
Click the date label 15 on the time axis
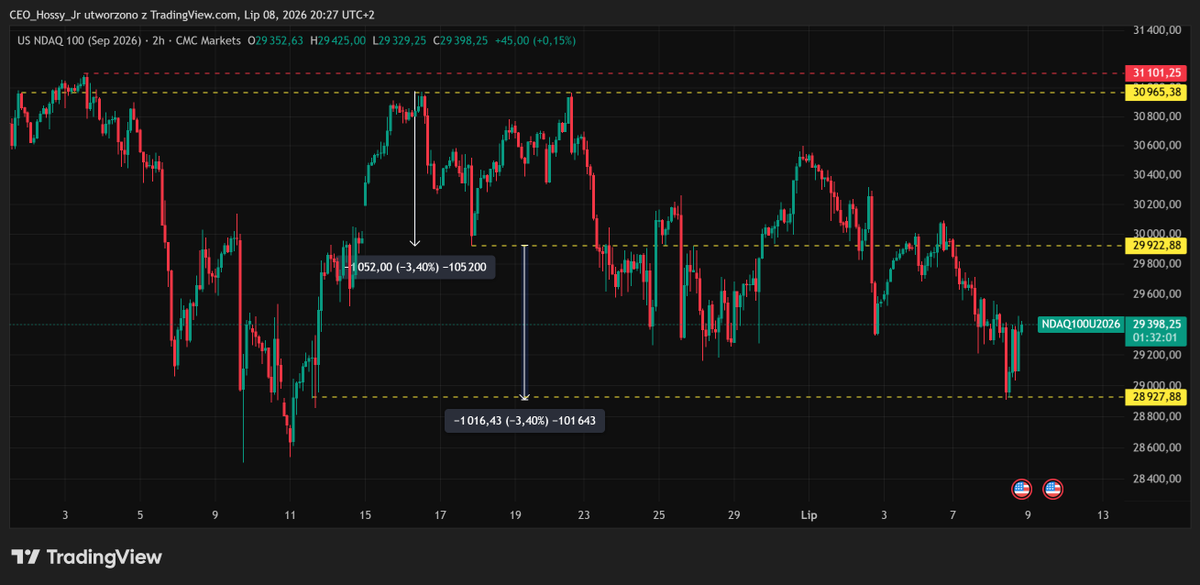tap(365, 516)
